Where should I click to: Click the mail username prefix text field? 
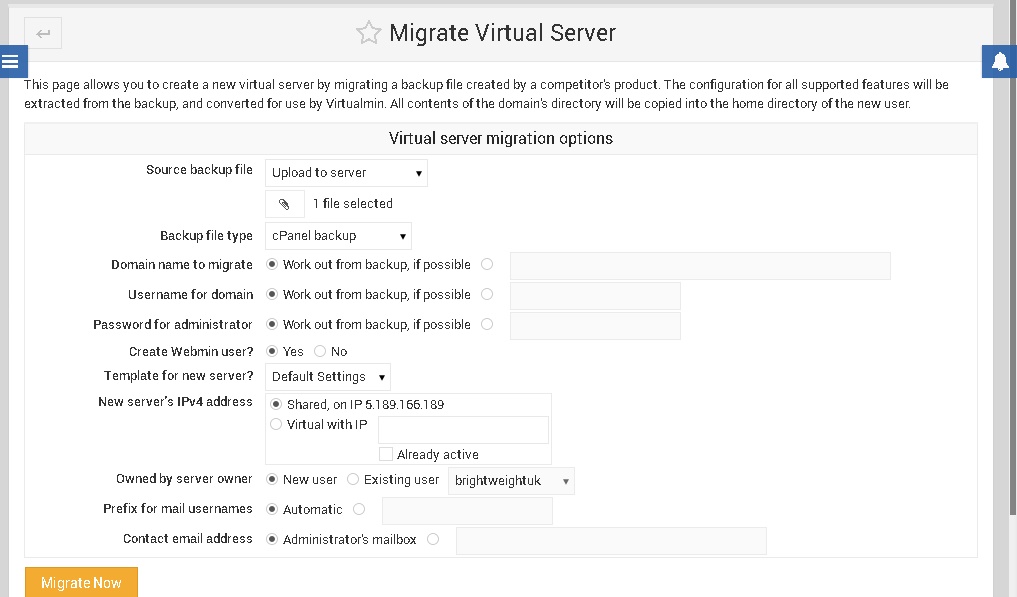pos(467,511)
